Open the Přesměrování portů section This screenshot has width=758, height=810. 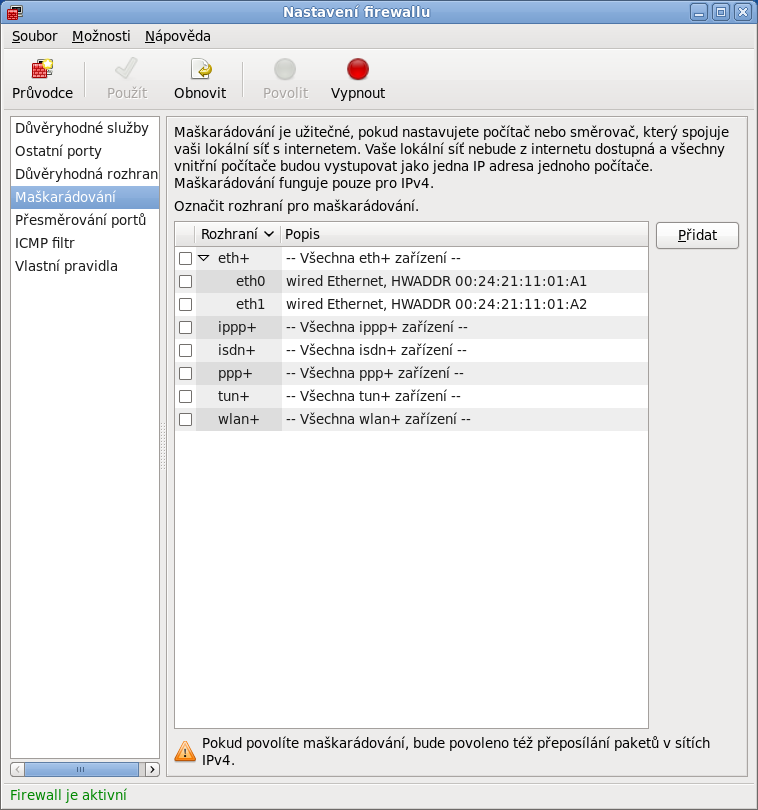(x=85, y=220)
